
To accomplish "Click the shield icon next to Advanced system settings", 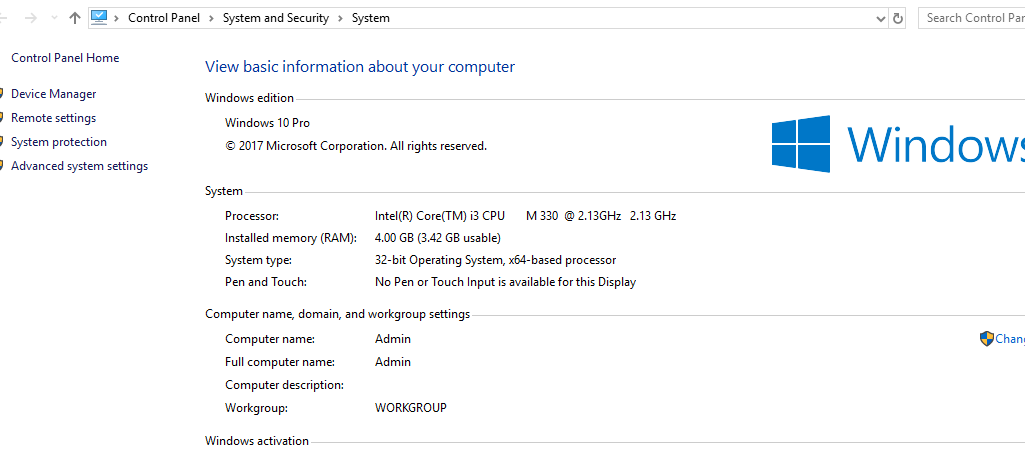I will point(2,166).
